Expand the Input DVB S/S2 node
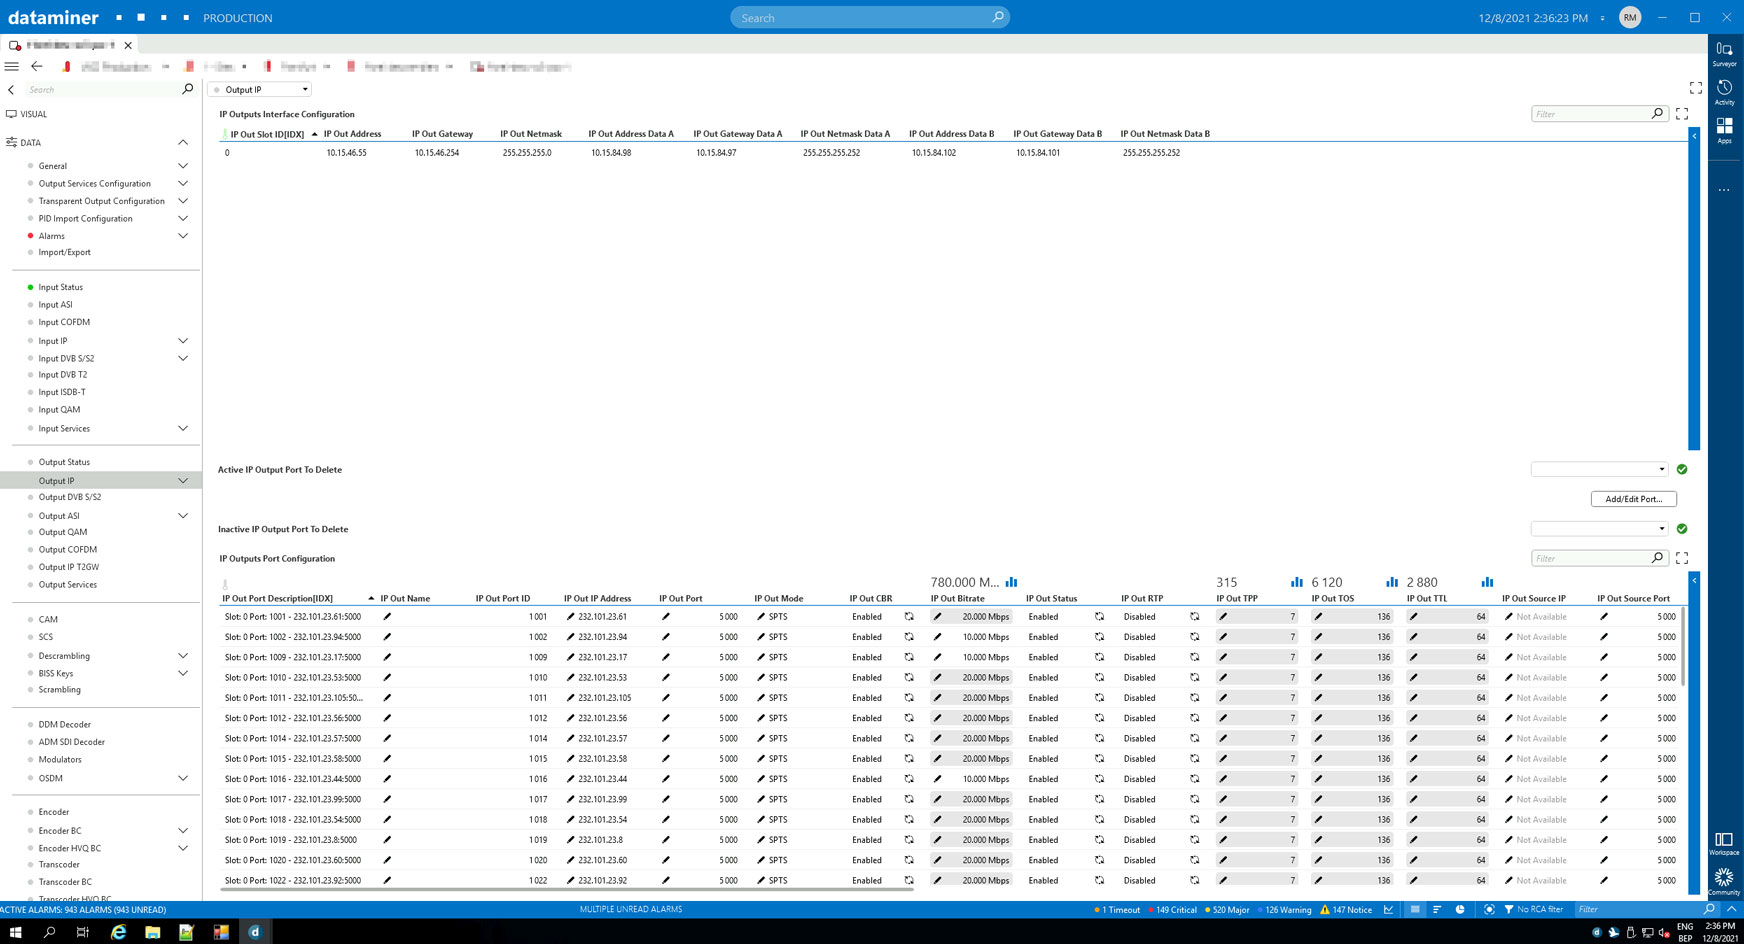The height and width of the screenshot is (944, 1744). point(183,358)
